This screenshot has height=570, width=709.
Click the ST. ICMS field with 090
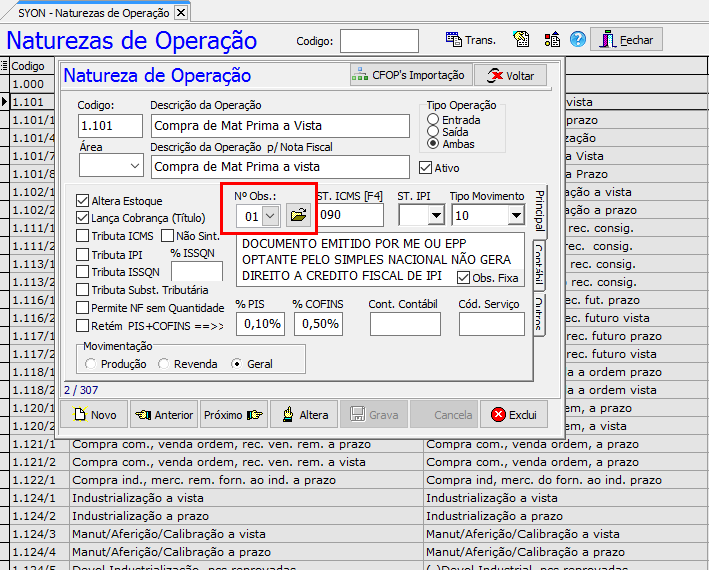(x=350, y=215)
